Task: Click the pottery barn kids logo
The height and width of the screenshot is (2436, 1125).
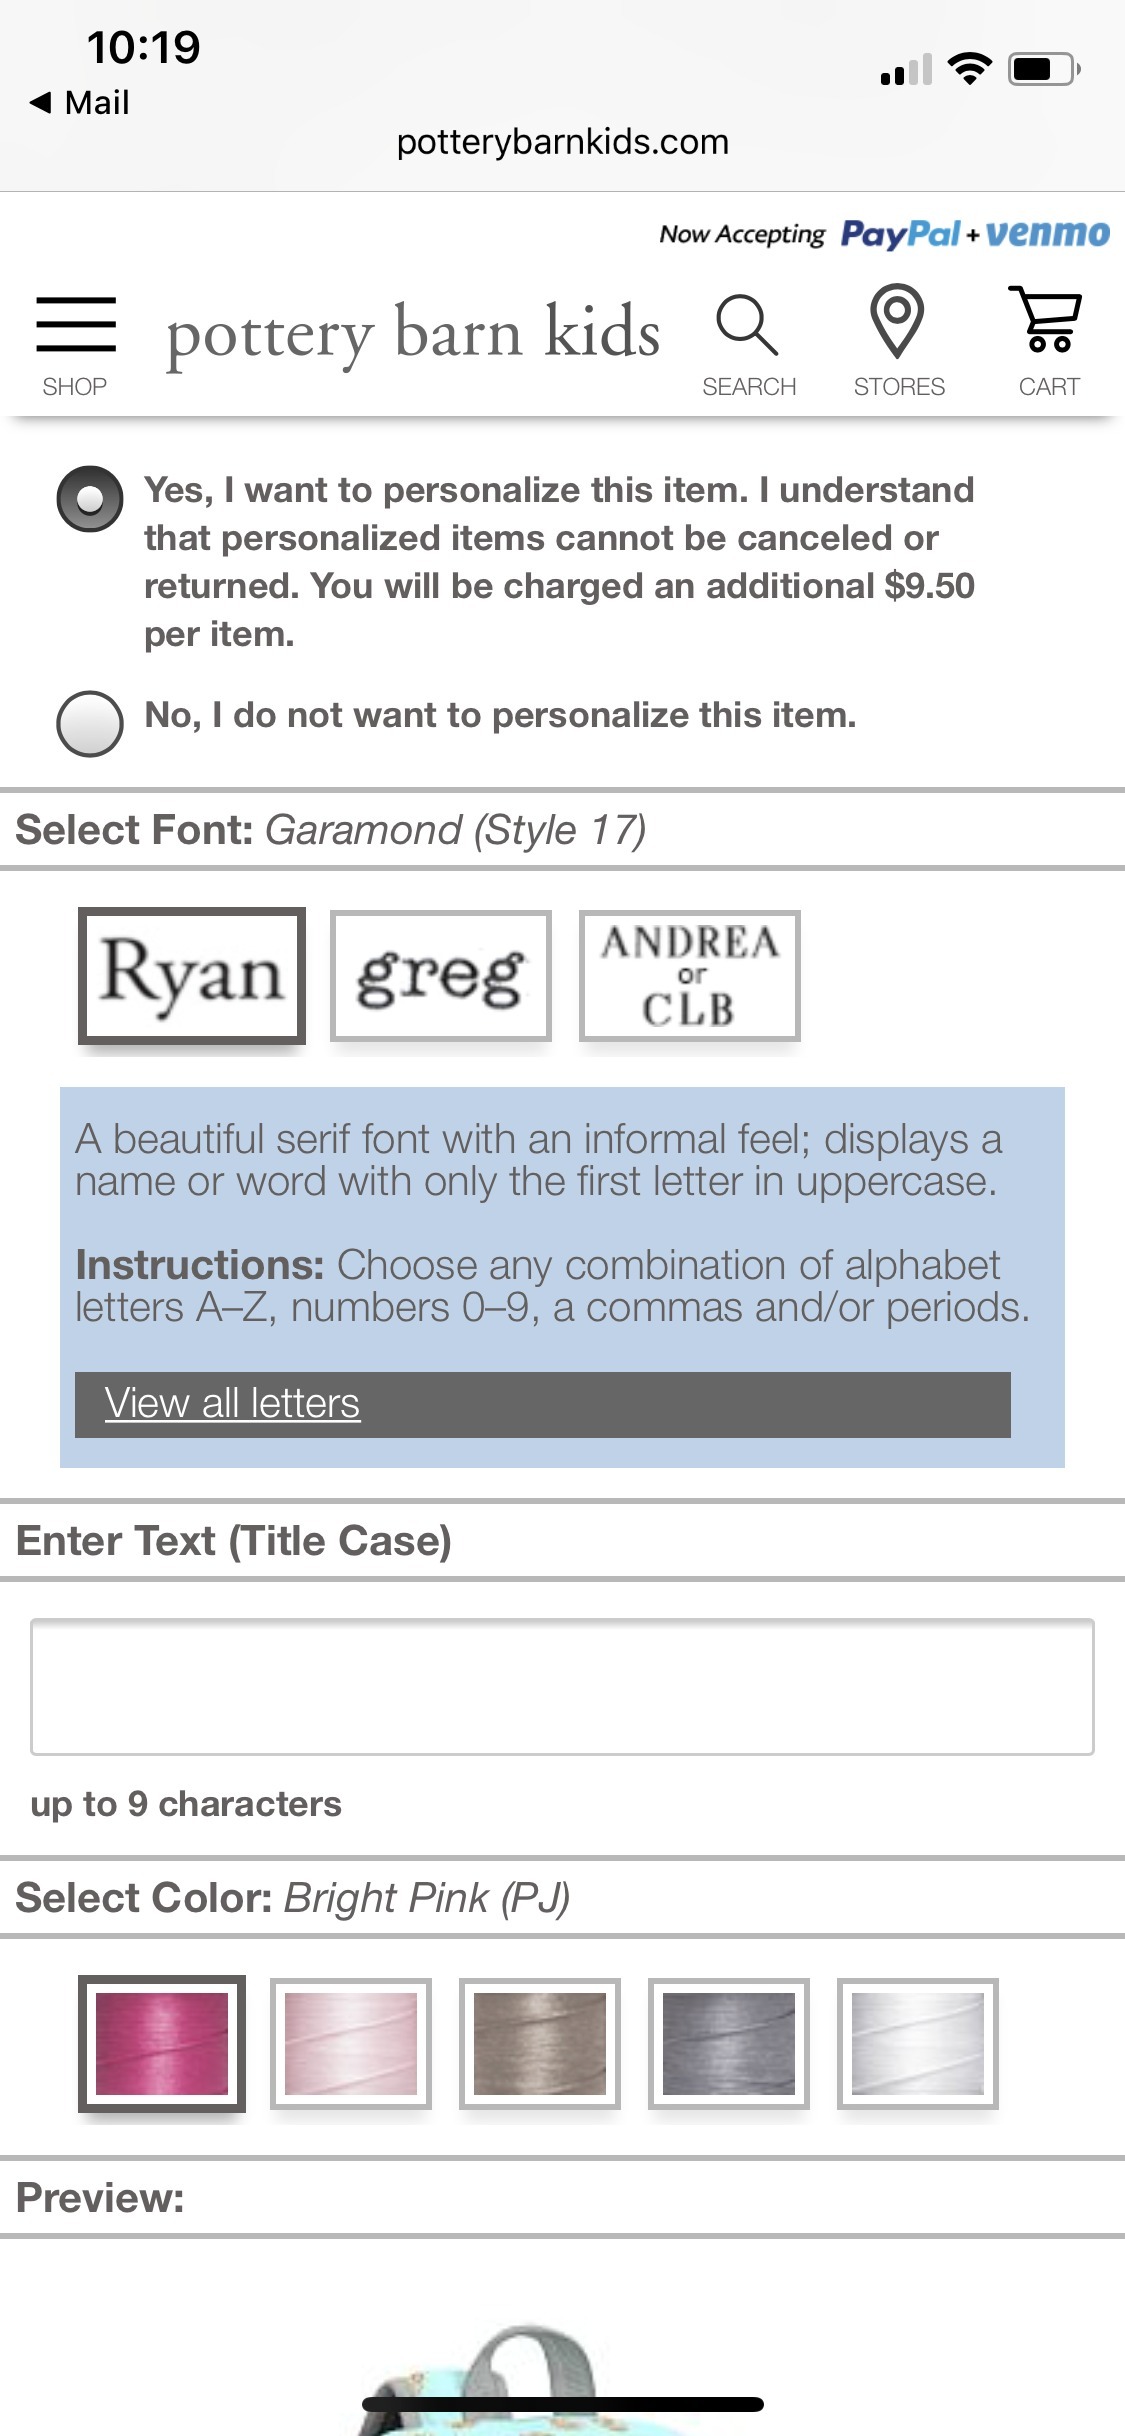Action: pos(413,334)
